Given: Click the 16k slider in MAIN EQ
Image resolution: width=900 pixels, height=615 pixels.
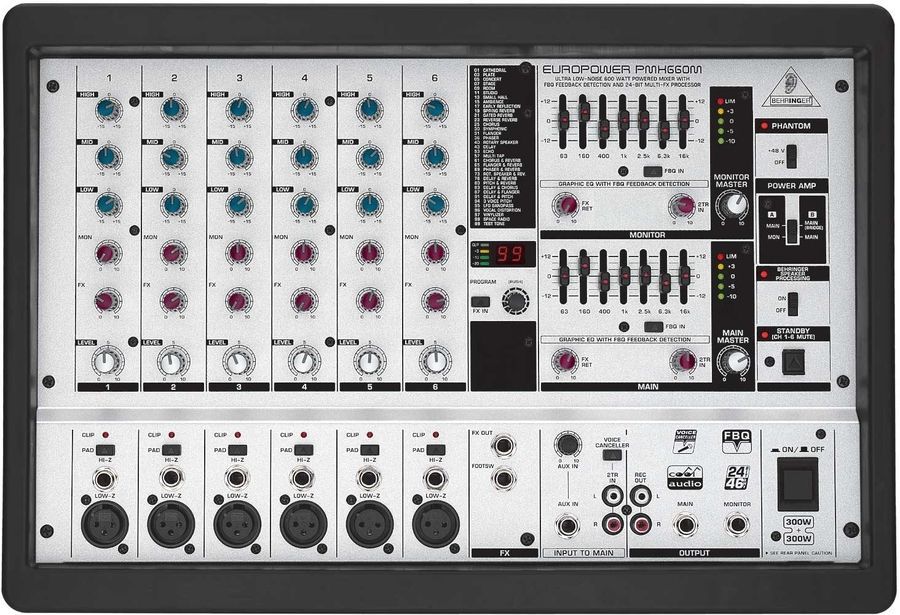Looking at the screenshot, I should [684, 277].
